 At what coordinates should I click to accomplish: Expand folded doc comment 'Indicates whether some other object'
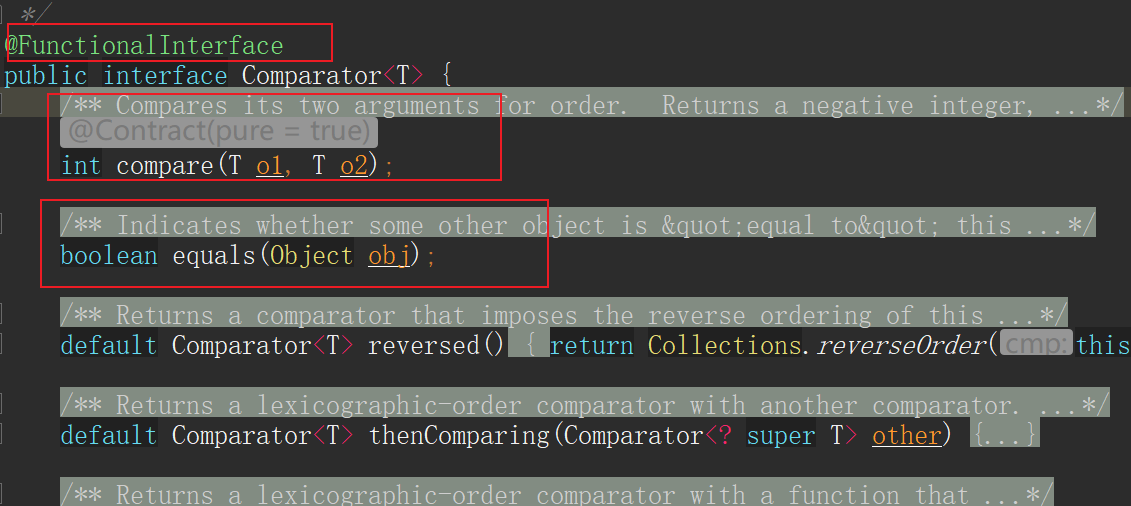click(577, 226)
